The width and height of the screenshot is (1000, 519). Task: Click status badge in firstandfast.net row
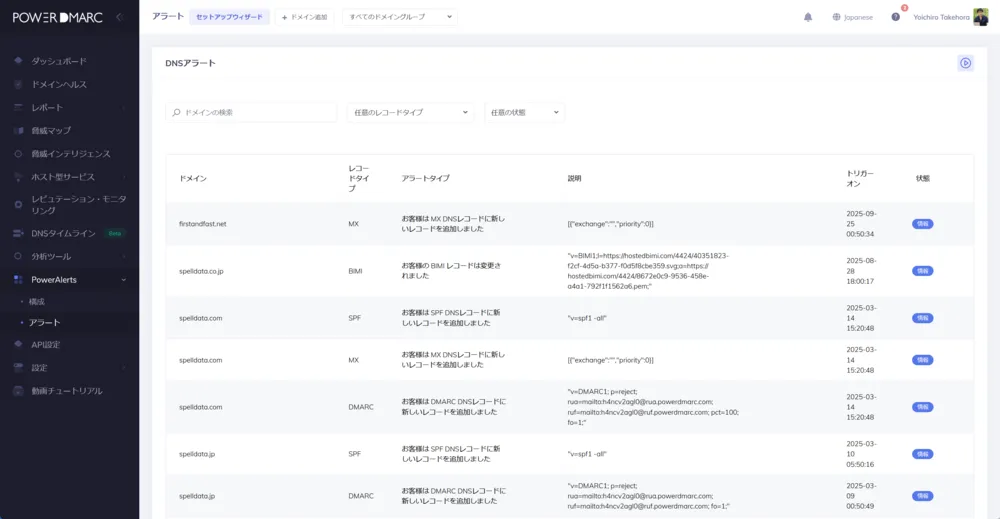click(922, 224)
